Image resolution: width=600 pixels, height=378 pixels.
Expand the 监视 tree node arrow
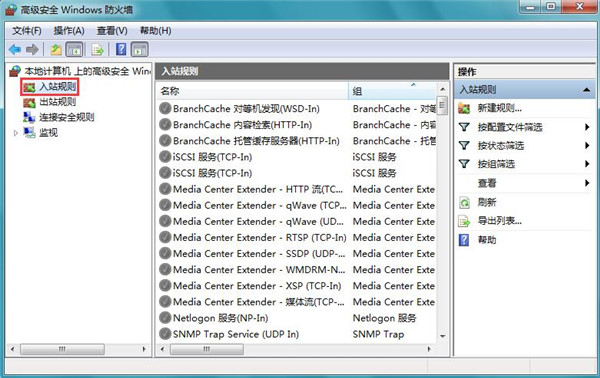pyautogui.click(x=16, y=133)
